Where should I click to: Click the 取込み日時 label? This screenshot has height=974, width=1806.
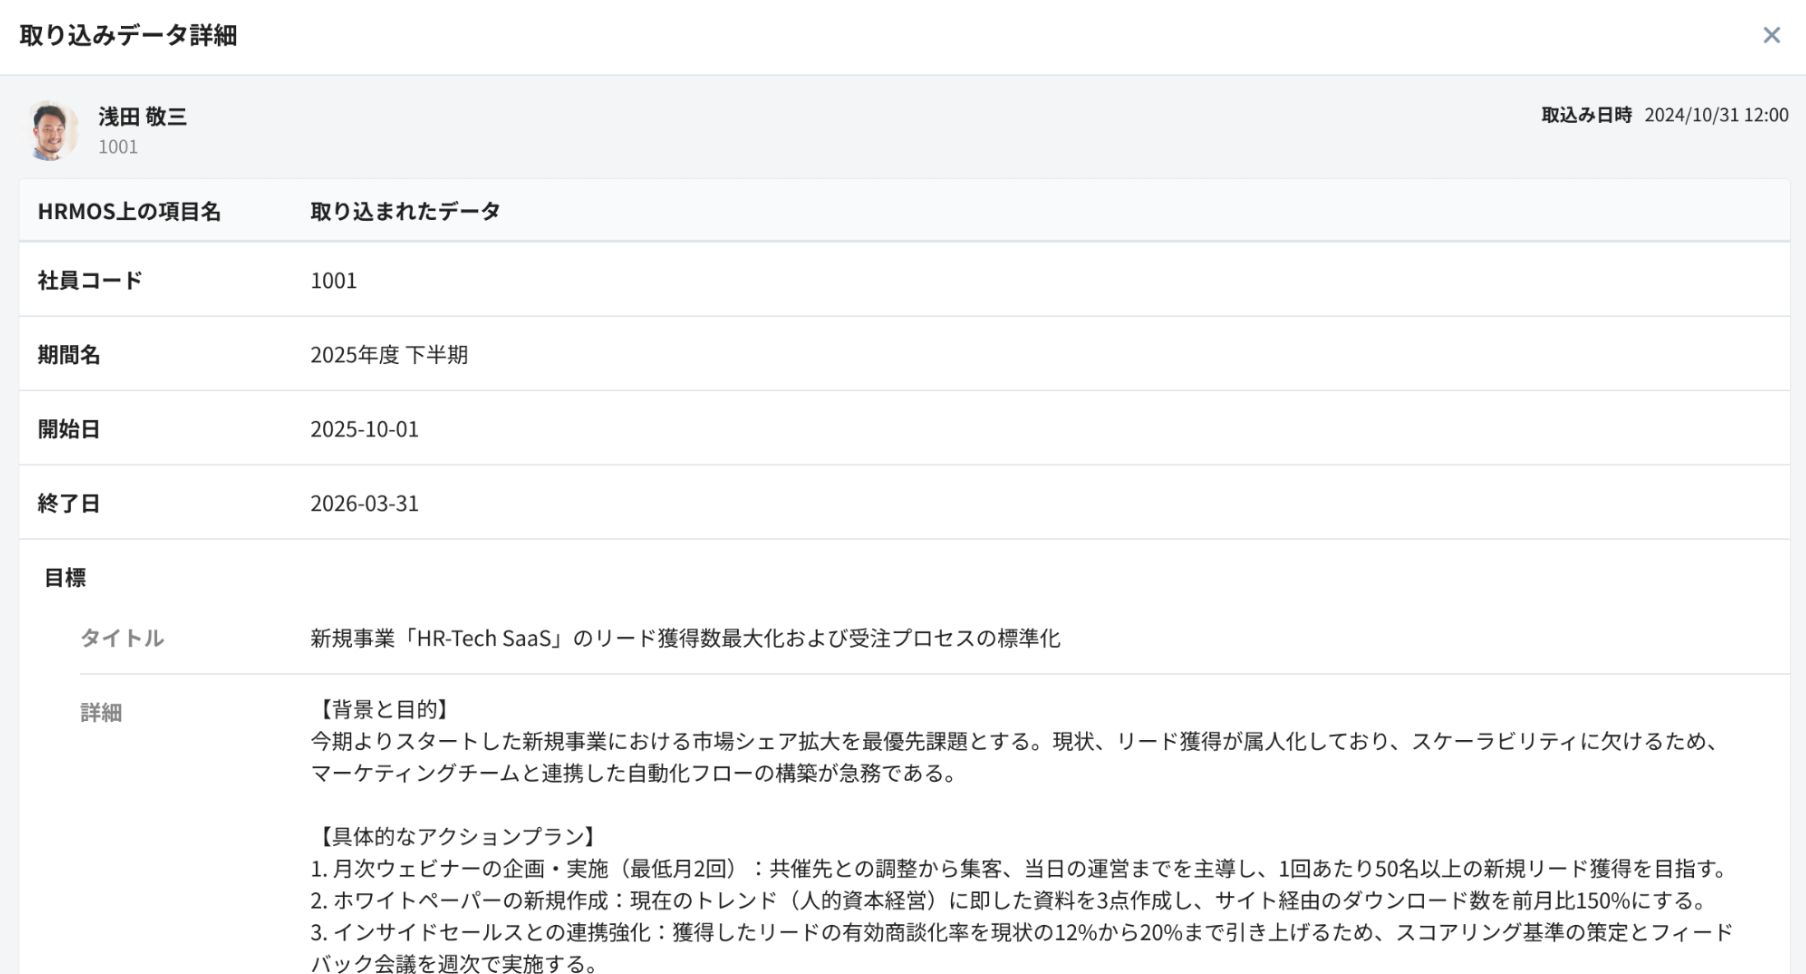click(x=1586, y=115)
